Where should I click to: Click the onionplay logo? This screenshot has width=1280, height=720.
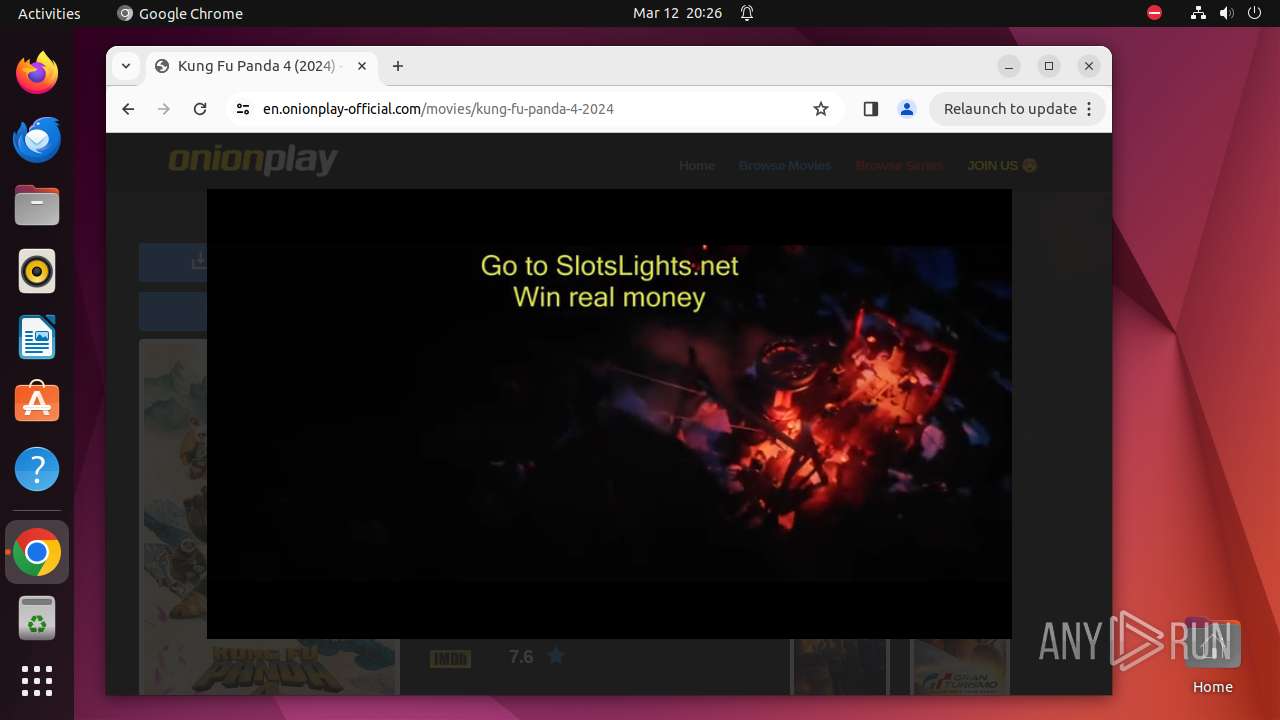[x=253, y=160]
